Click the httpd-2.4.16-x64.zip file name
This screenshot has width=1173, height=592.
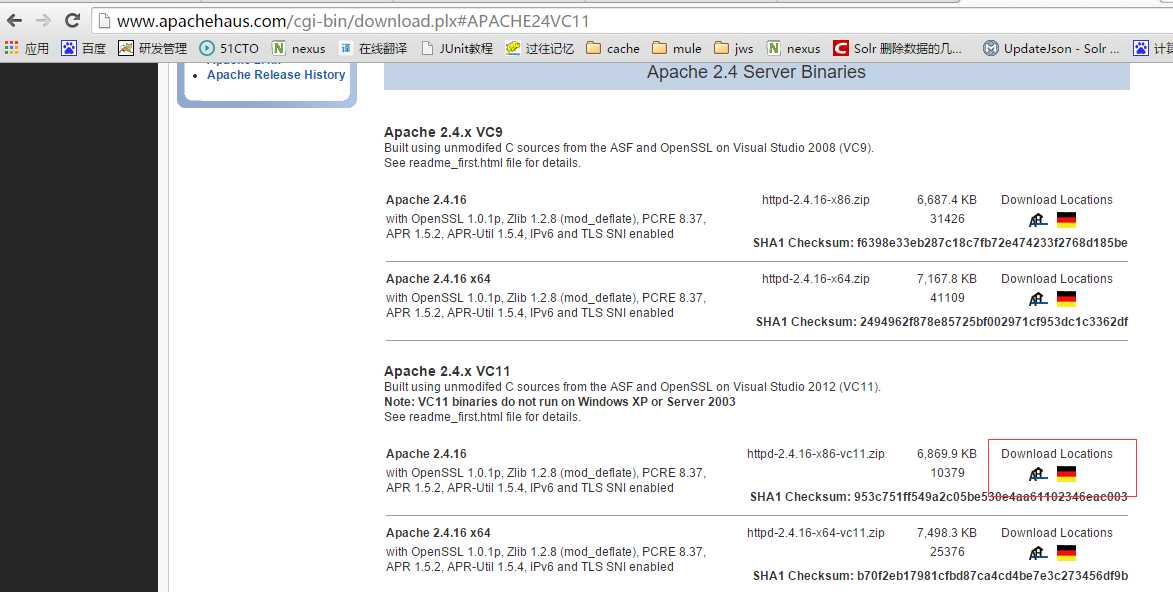coord(815,278)
